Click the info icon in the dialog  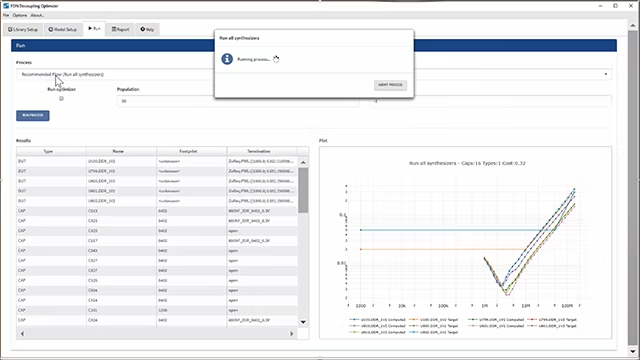(227, 59)
